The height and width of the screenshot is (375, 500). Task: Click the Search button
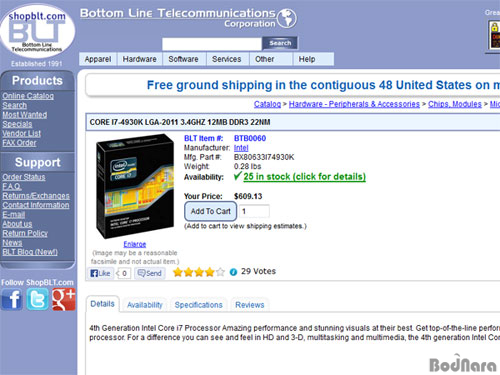(280, 43)
